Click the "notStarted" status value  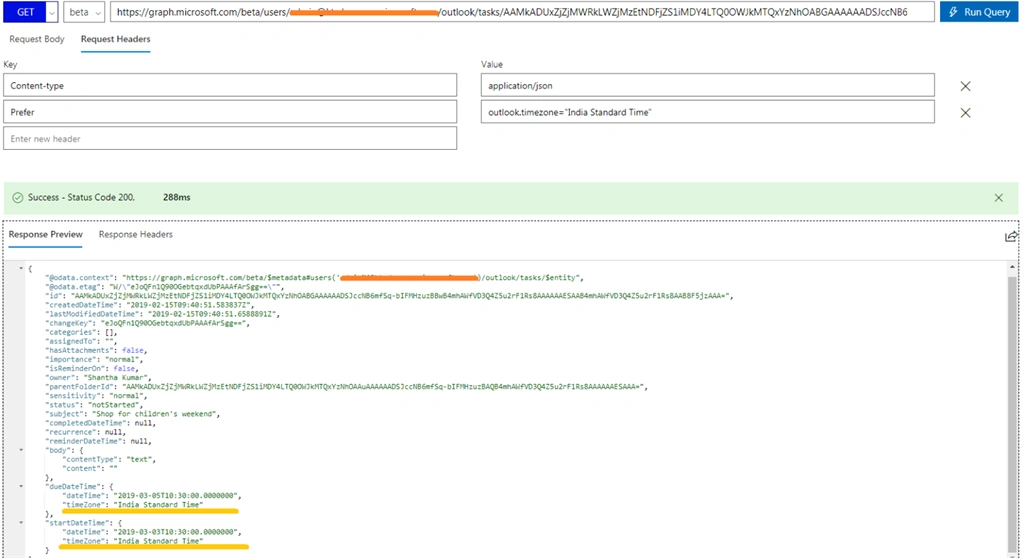click(x=114, y=405)
